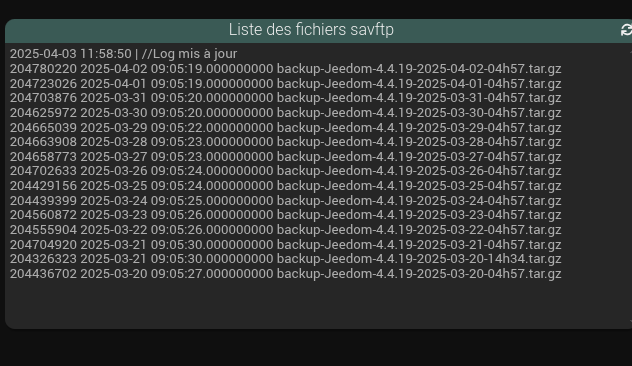The image size is (632, 366).
Task: Click the 'Liste des fichiers savftp' title
Action: pyautogui.click(x=311, y=29)
